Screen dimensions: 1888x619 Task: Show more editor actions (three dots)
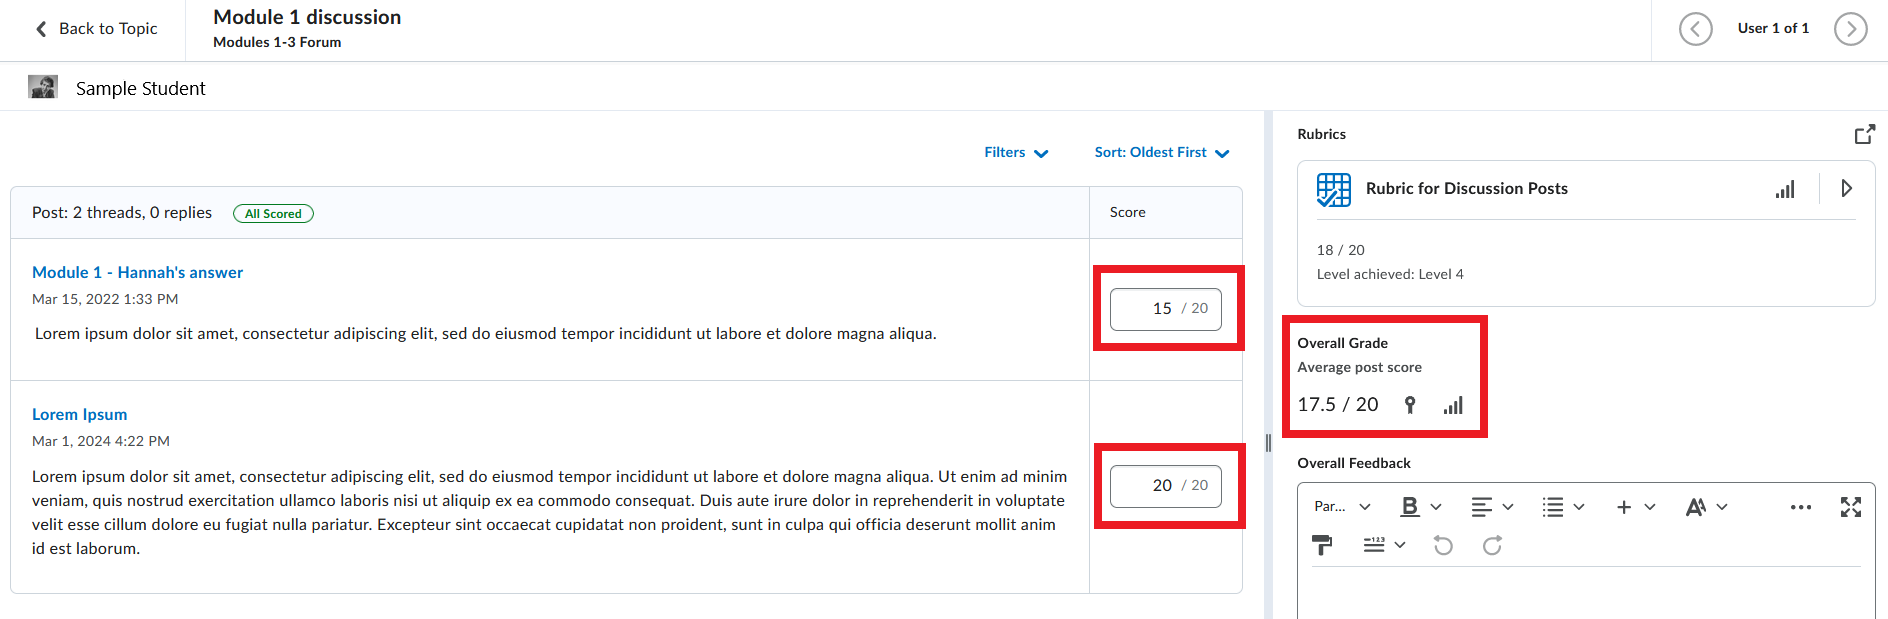coord(1800,507)
